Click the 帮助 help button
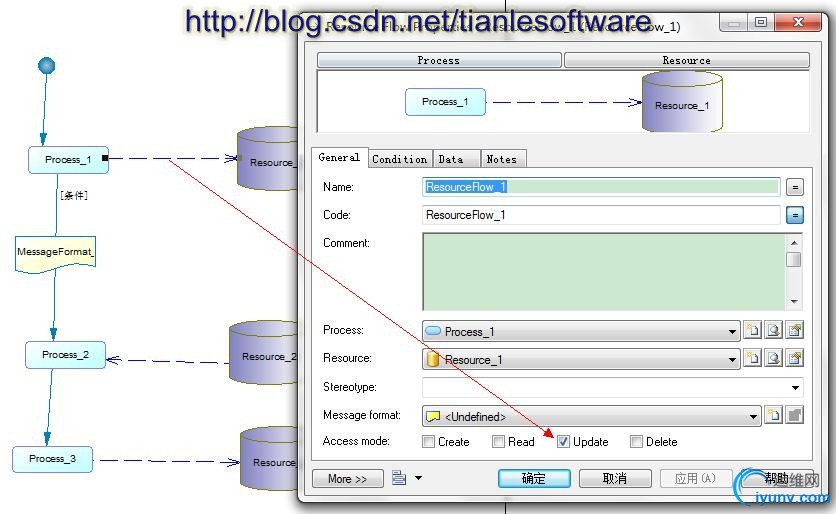836x514 pixels. pos(776,478)
